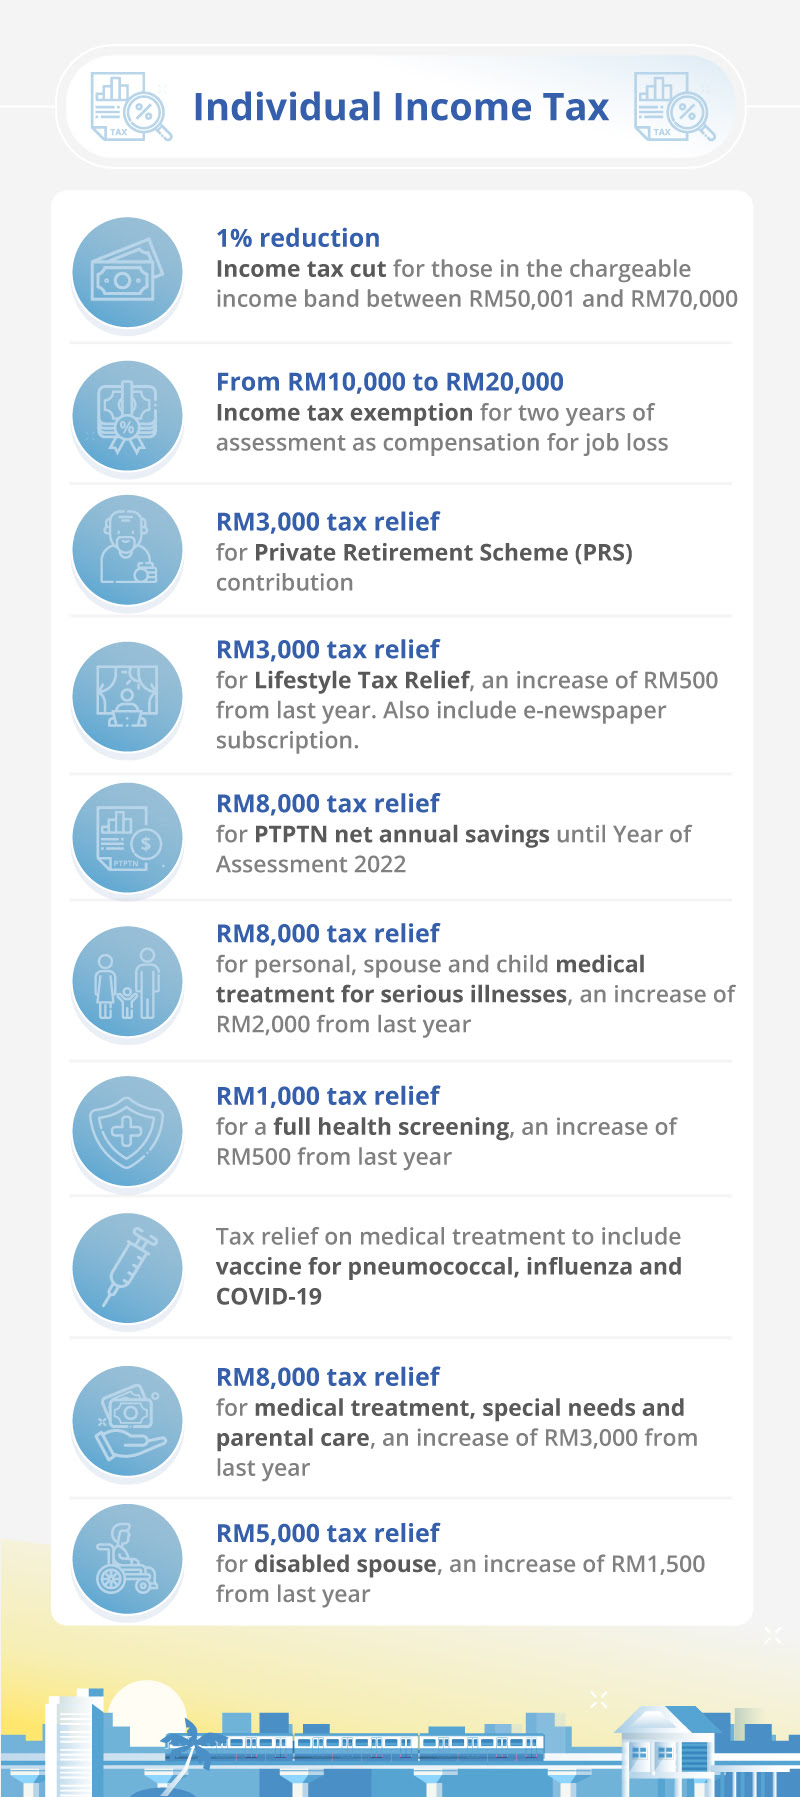Click the tax exemption certificate icon
Image resolution: width=800 pixels, height=1797 pixels.
pos(127,415)
